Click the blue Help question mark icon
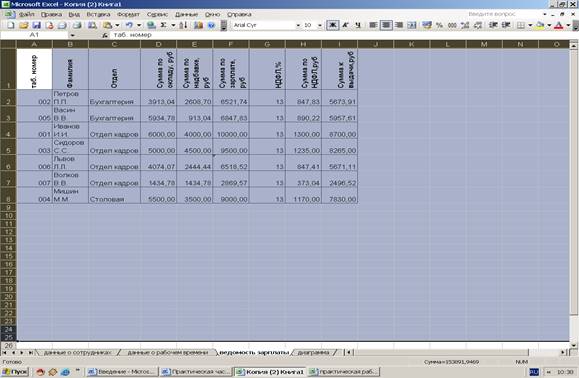This screenshot has width=579, height=378. pos(211,25)
